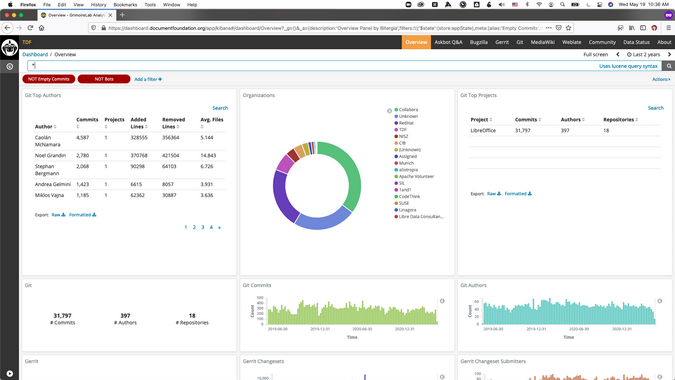The width and height of the screenshot is (675, 380).
Task: Open the macOS Wi-Fi status icon
Action: click(x=539, y=4)
